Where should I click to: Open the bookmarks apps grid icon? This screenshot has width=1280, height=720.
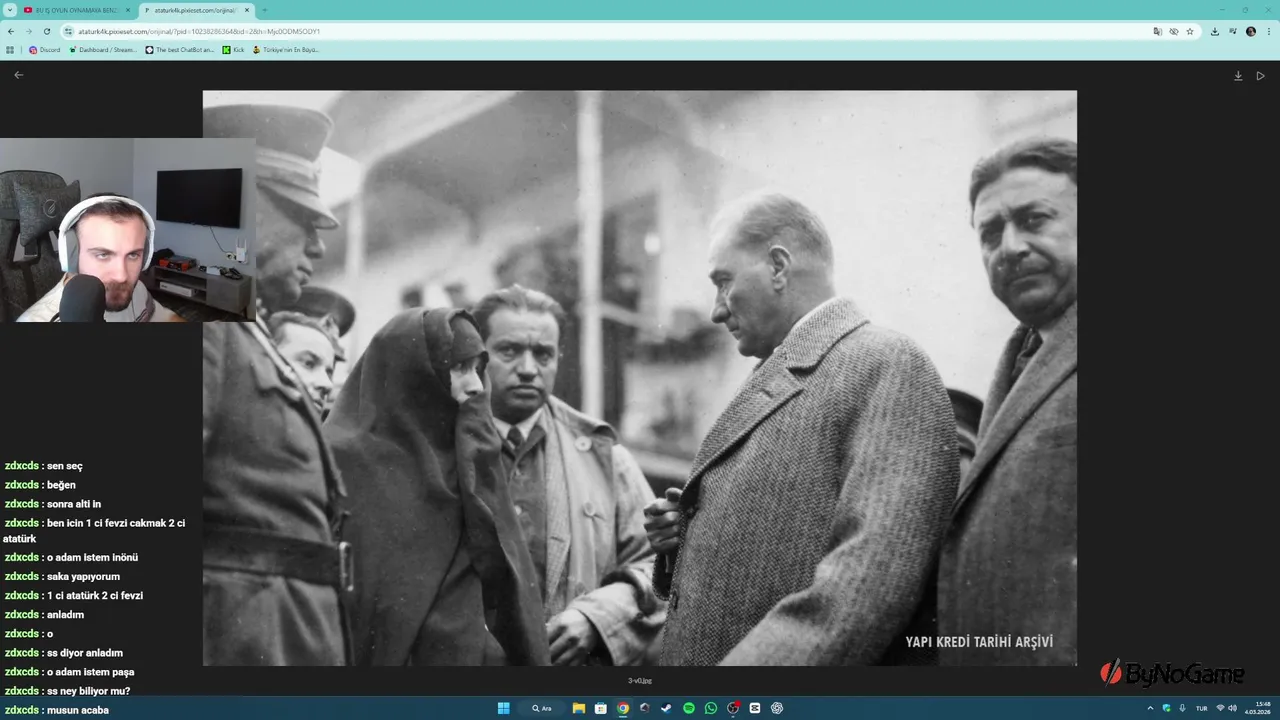pos(10,49)
